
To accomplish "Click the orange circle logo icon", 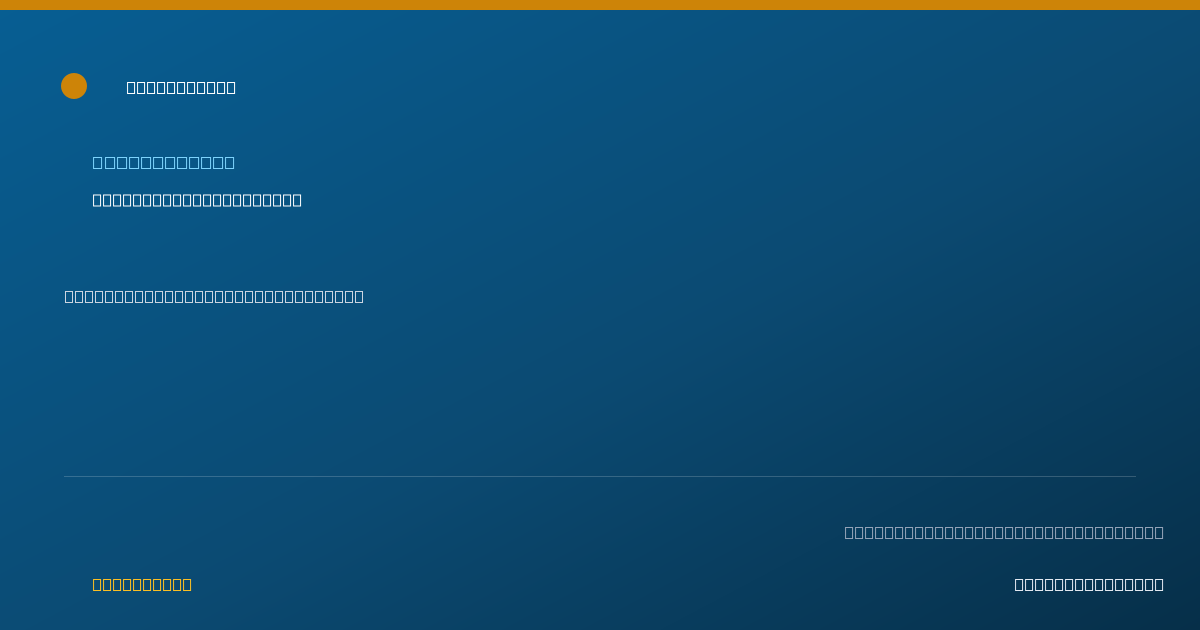I will pyautogui.click(x=74, y=86).
